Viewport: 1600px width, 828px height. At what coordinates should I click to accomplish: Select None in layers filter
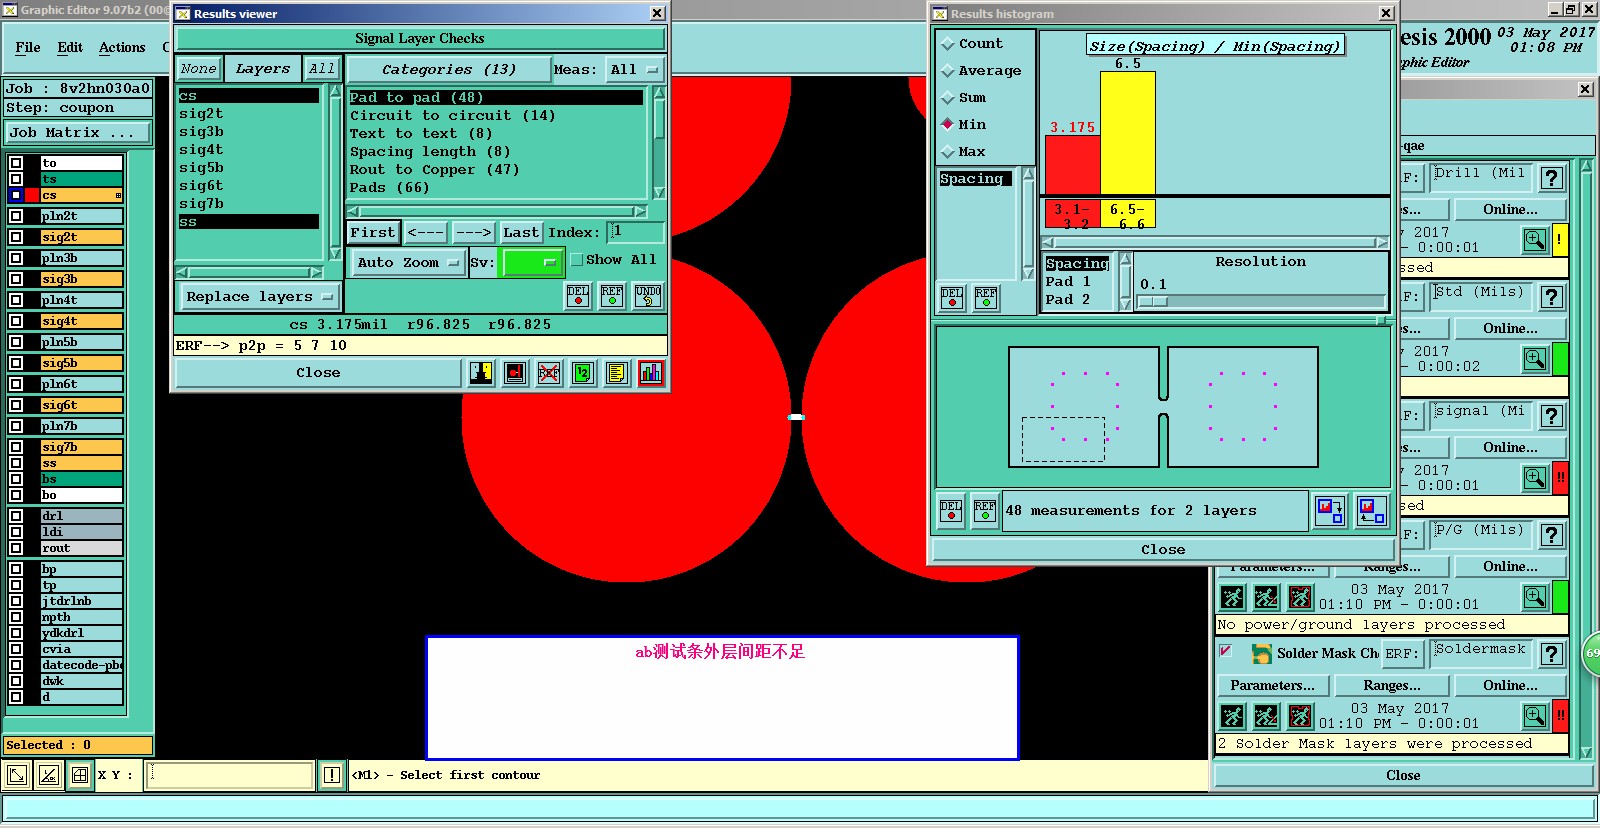198,69
